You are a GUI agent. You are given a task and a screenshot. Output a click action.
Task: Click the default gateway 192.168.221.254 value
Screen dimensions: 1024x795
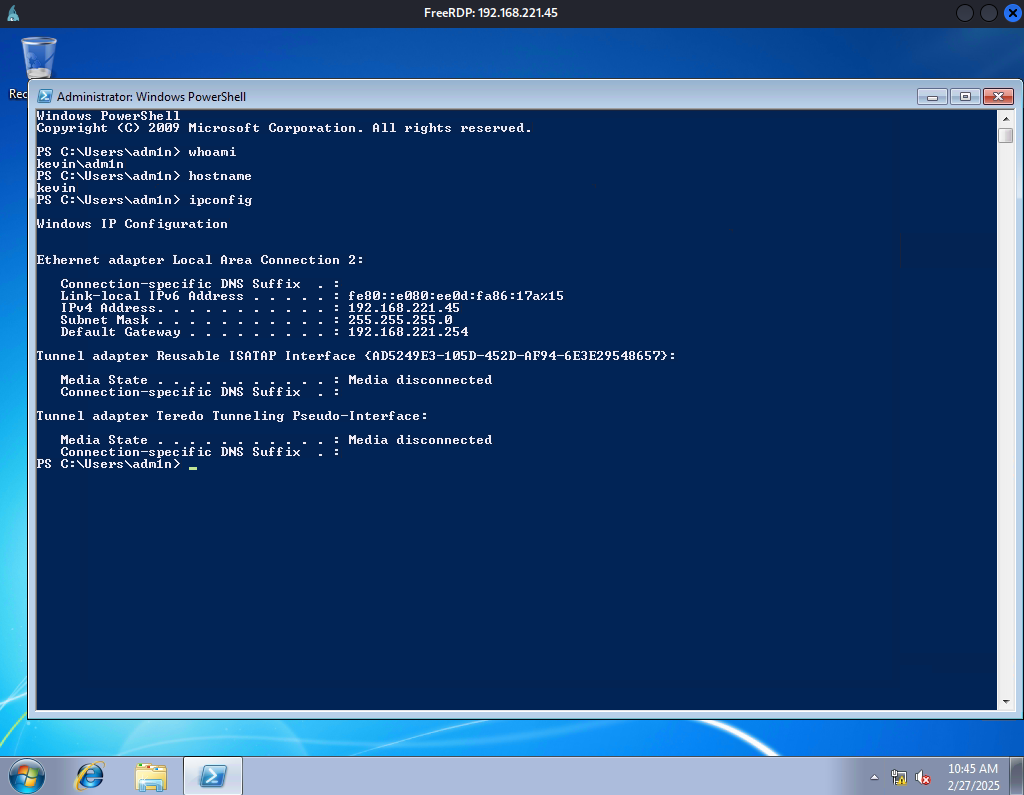[408, 332]
